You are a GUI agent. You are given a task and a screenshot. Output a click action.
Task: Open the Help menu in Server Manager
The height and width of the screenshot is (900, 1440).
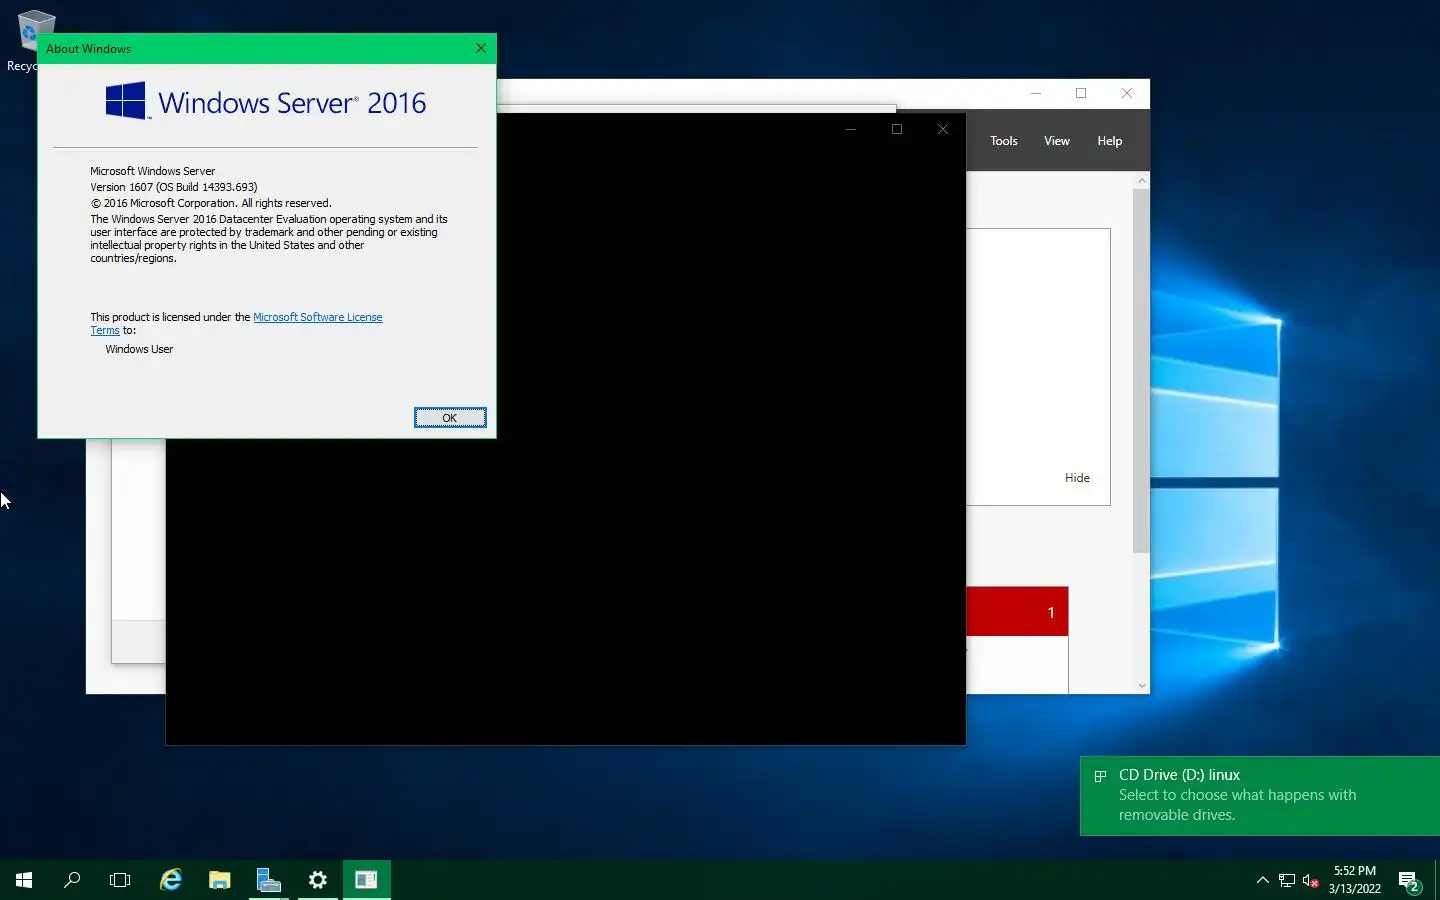click(x=1110, y=141)
